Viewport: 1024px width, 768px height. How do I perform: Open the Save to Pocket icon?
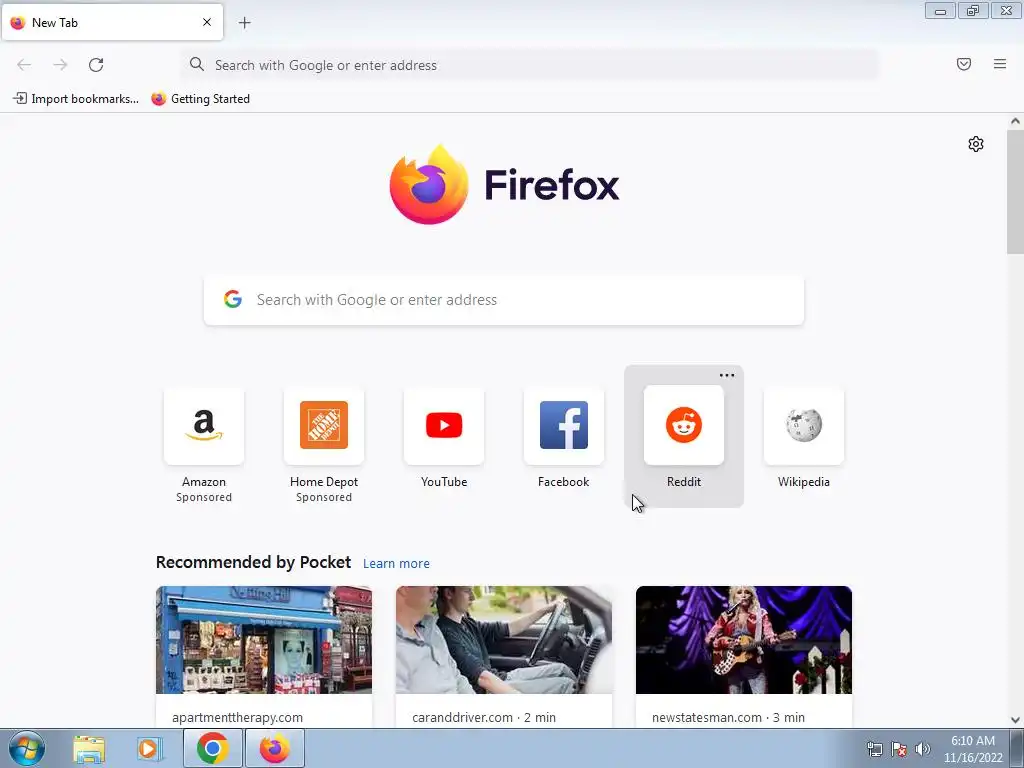click(964, 64)
